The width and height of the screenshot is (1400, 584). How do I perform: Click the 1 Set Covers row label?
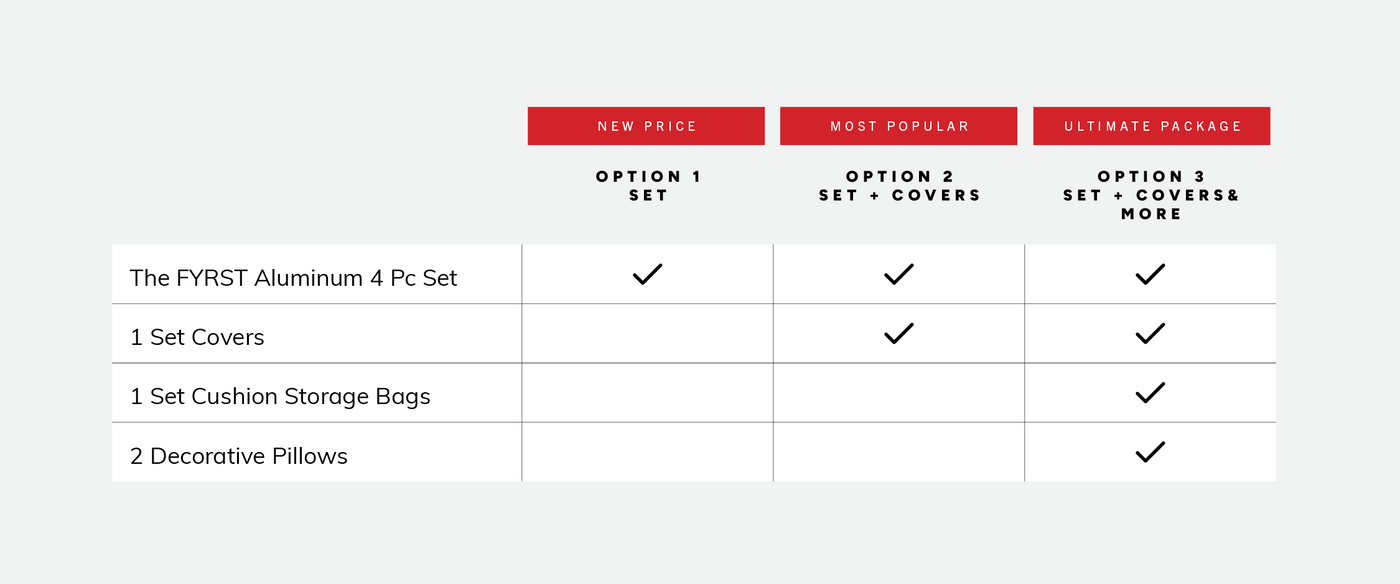197,337
